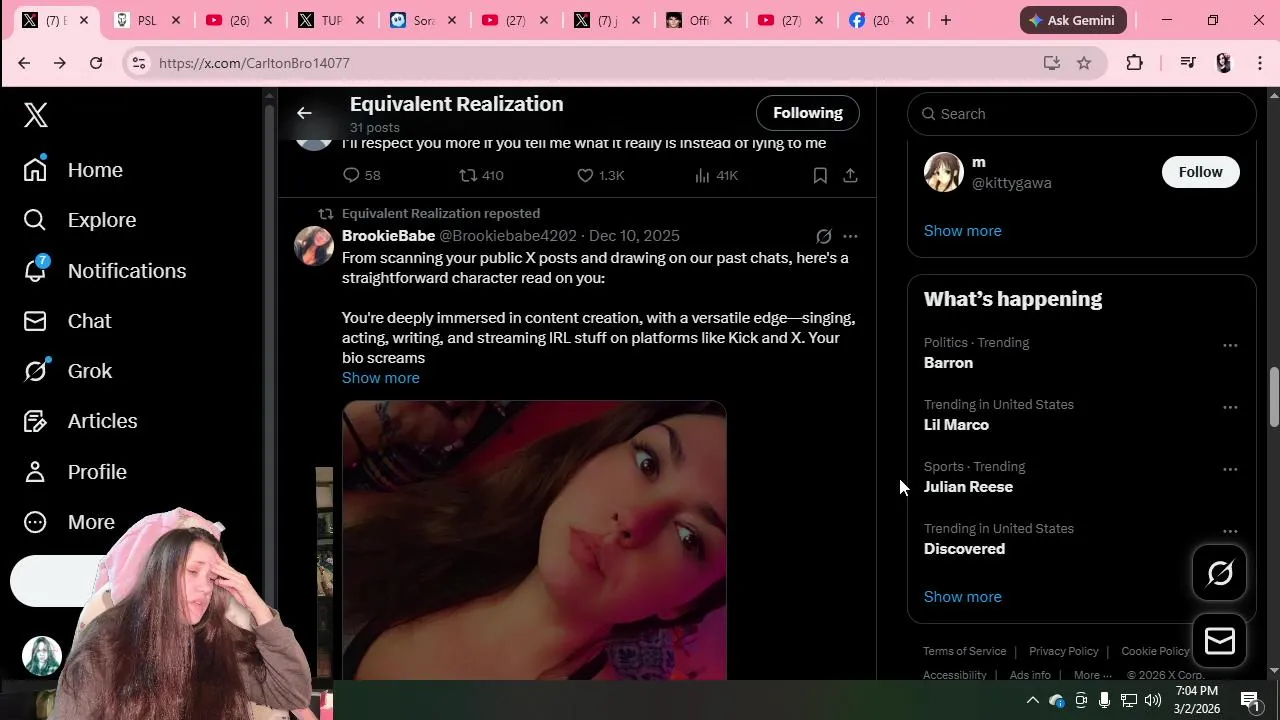Screen dimensions: 1280x720
Task: Click the Grok icon on BrookieBabe's post
Action: (x=823, y=237)
